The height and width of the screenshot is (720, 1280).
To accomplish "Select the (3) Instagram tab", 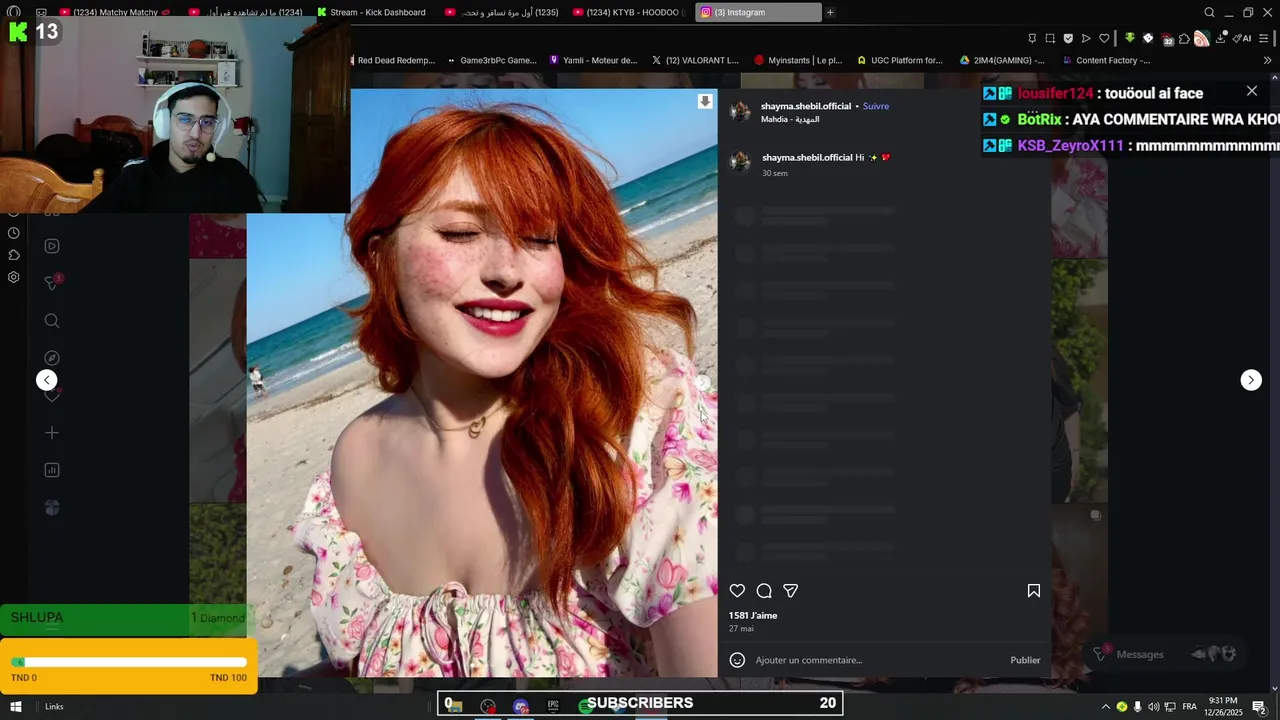I will click(758, 12).
